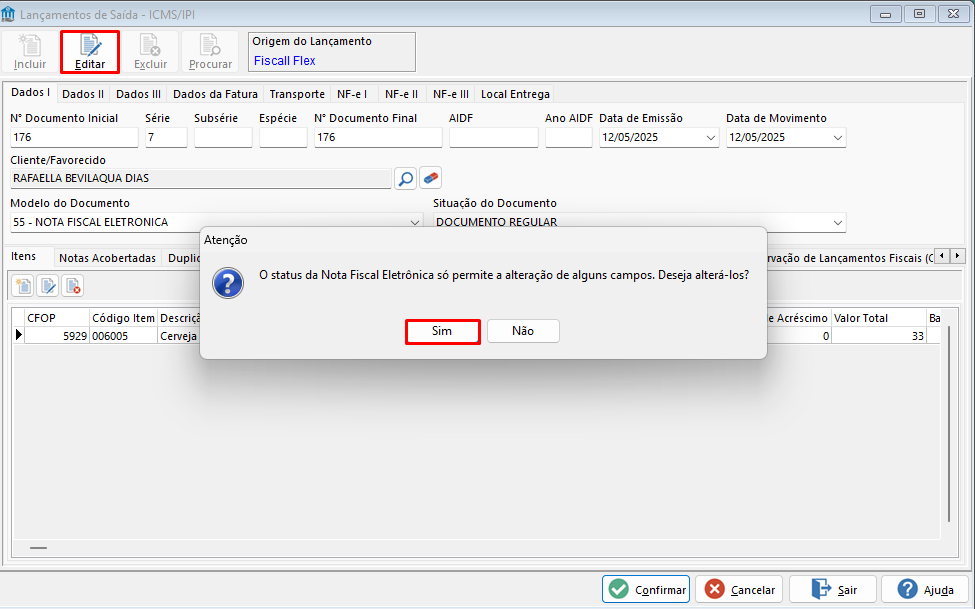Click the eraser clear icon beside Cliente/Favorecido

(430, 179)
